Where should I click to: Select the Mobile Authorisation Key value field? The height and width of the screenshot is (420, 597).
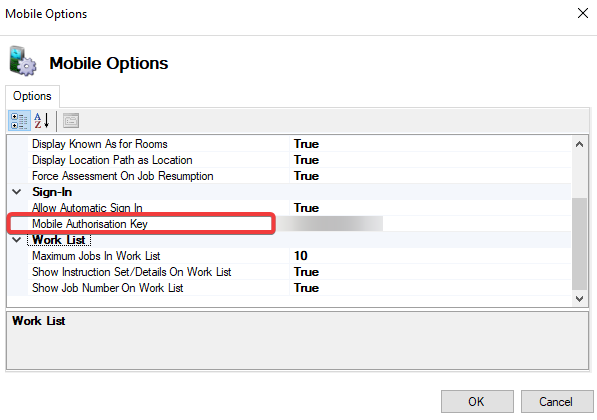click(430, 224)
